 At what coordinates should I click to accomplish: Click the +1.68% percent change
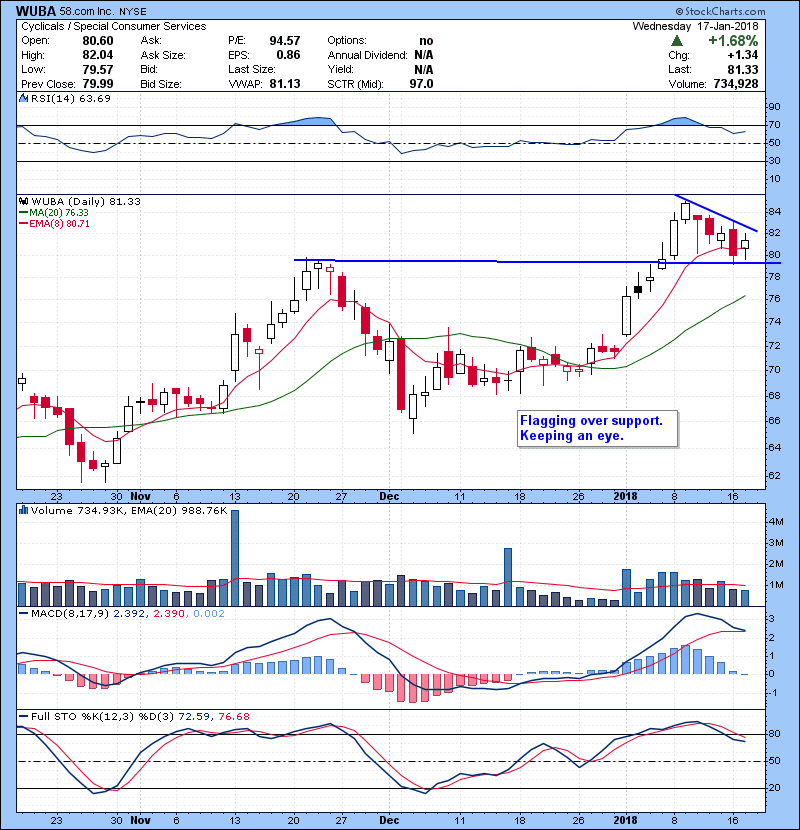click(x=733, y=41)
